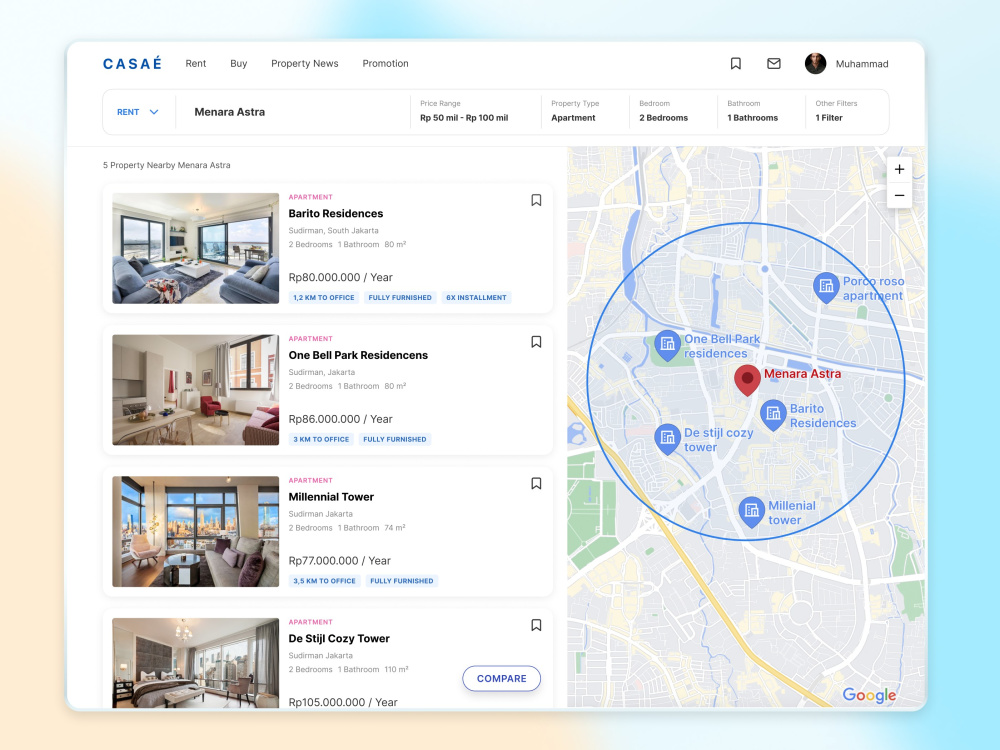Zoom out on the map
The height and width of the screenshot is (750, 1000).
coord(899,195)
